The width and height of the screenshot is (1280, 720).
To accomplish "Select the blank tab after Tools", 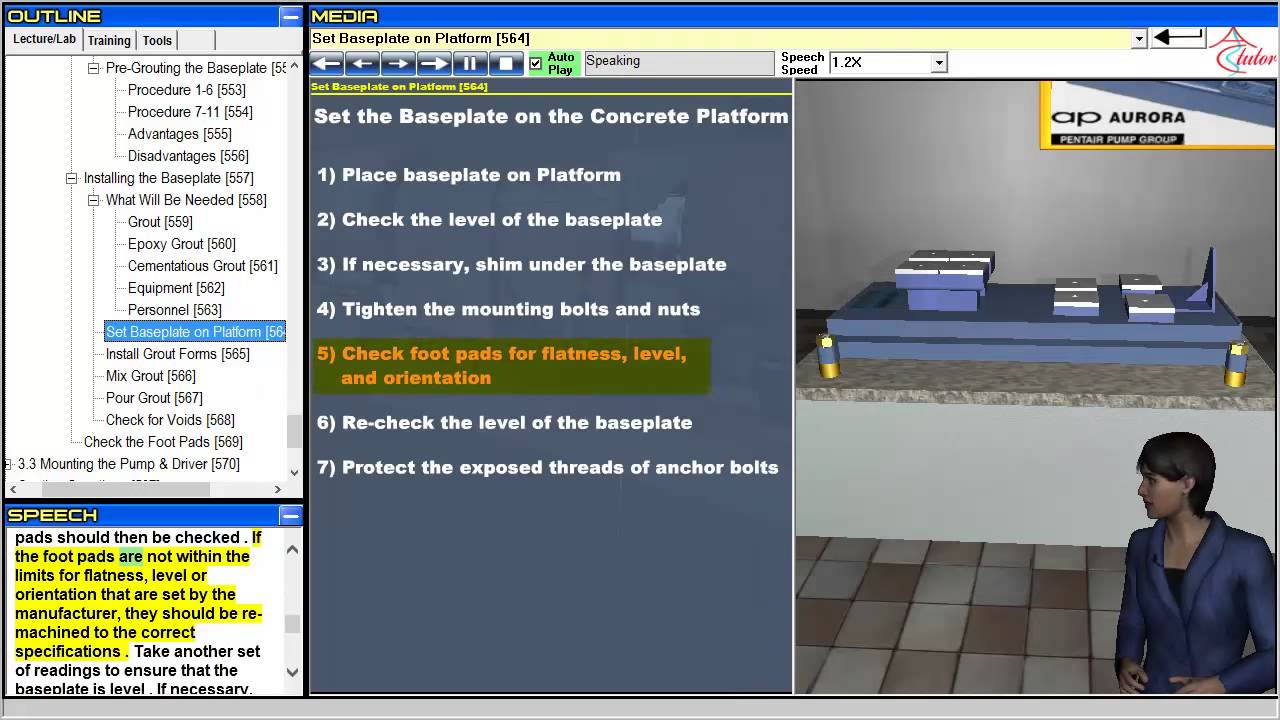I will tap(196, 41).
